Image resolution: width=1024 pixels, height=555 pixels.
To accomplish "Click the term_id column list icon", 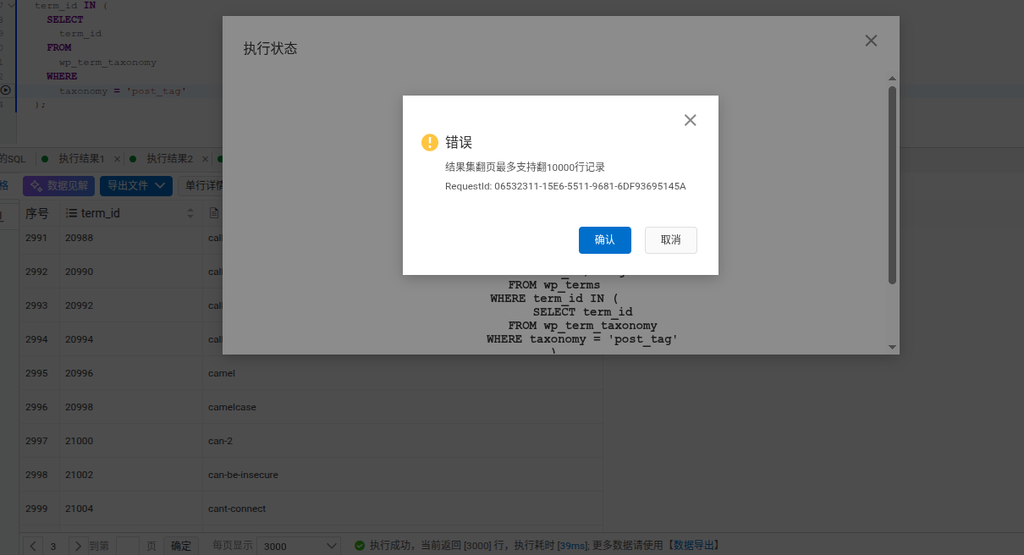I will pos(71,214).
